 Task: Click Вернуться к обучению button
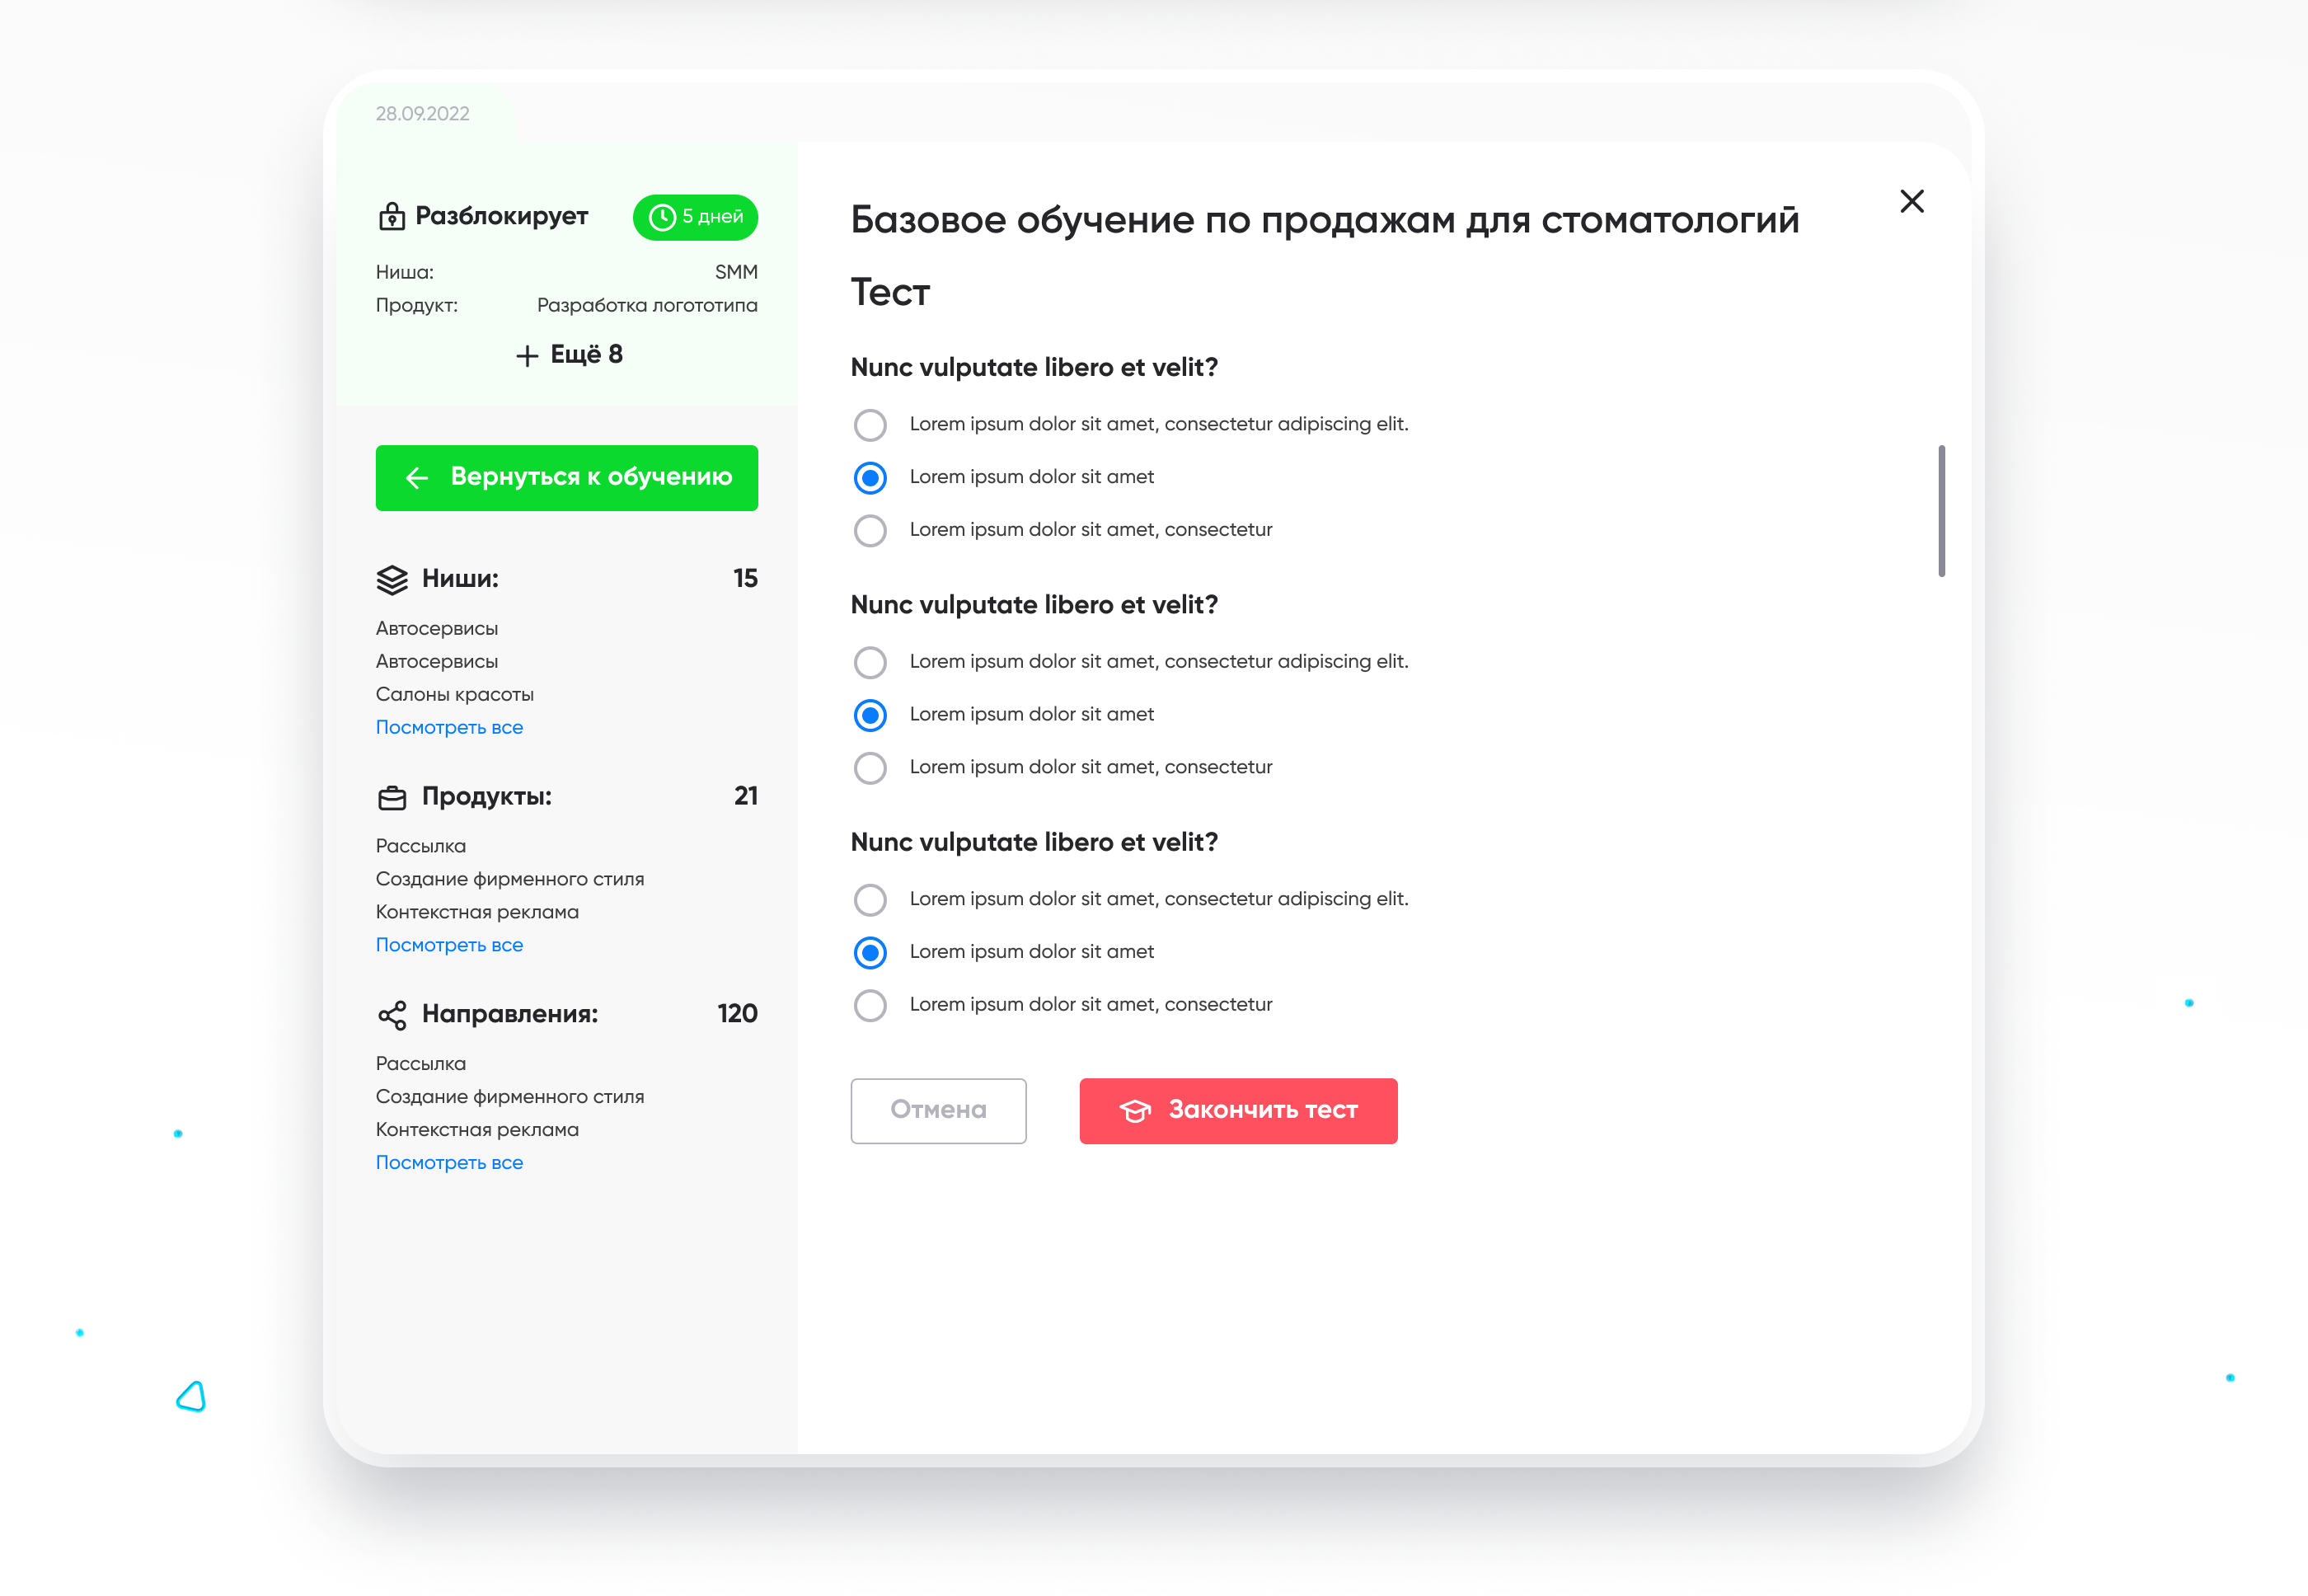tap(566, 478)
